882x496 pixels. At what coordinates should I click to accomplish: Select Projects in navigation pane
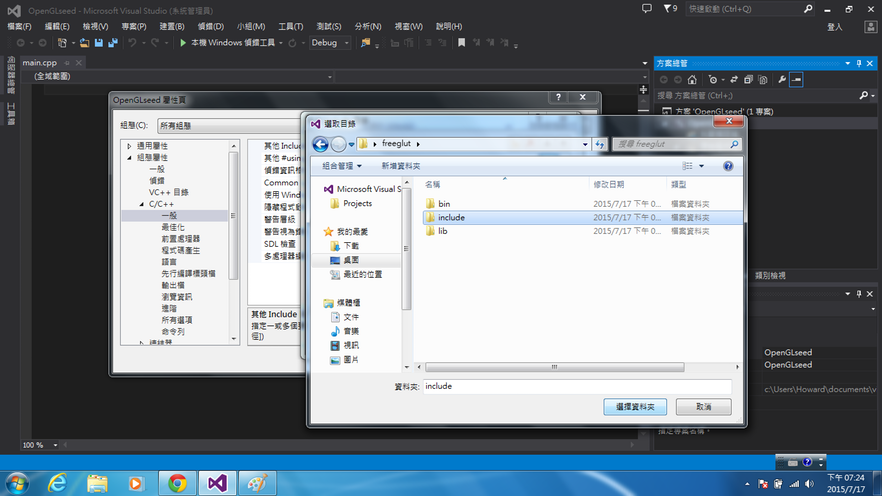[357, 204]
